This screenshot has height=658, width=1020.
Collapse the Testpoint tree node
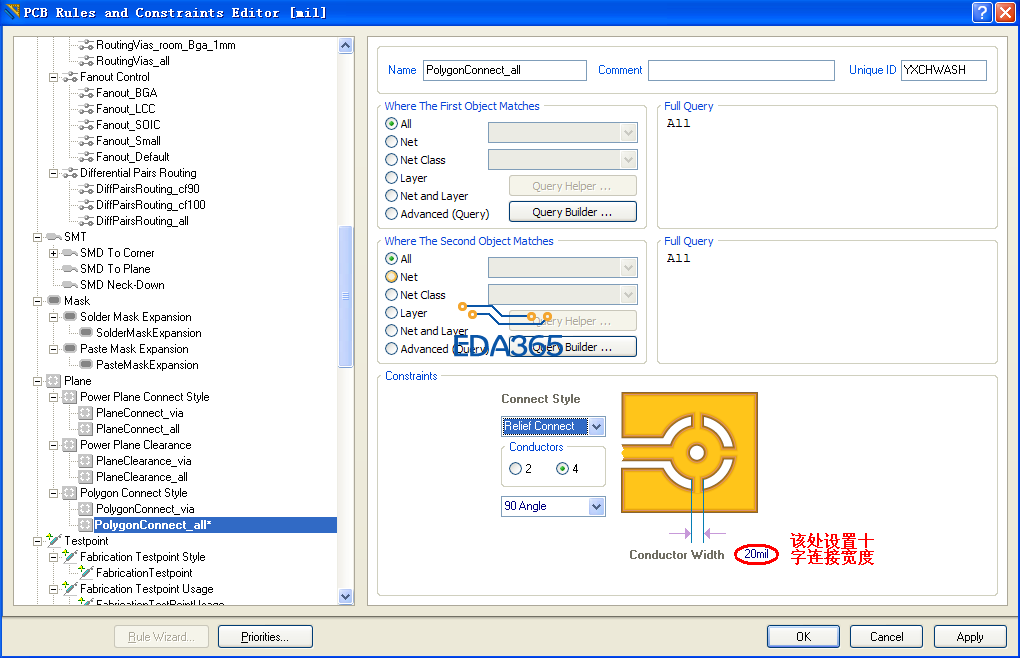[x=38, y=542]
